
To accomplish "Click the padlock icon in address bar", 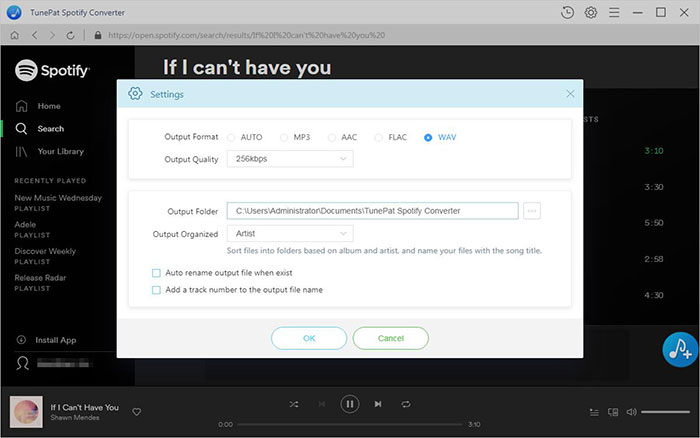I will tap(98, 35).
